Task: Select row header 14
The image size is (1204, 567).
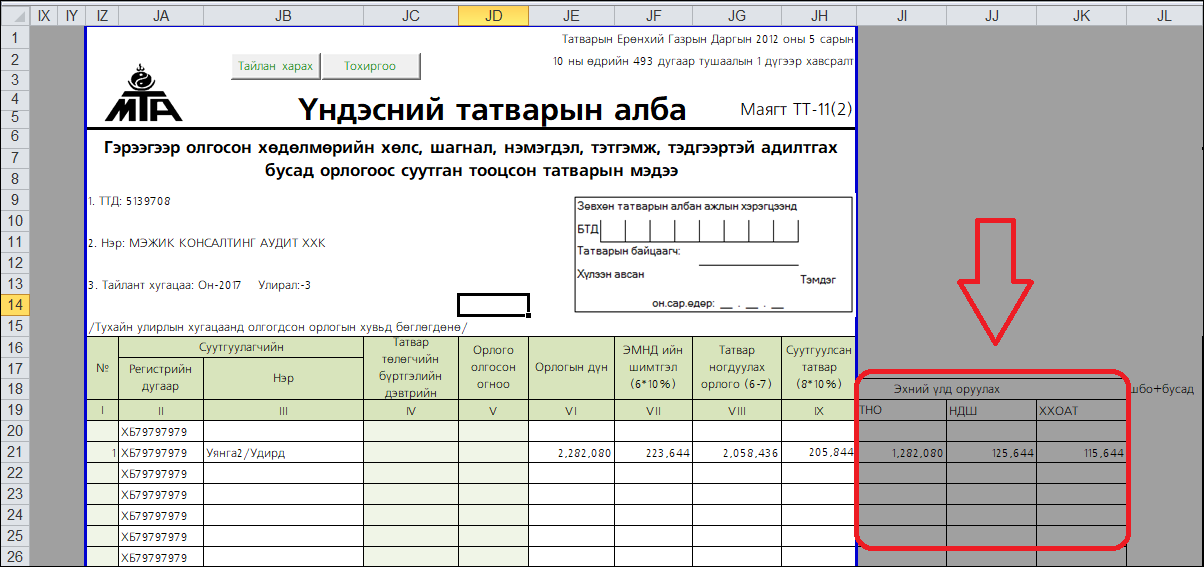Action: pos(15,305)
